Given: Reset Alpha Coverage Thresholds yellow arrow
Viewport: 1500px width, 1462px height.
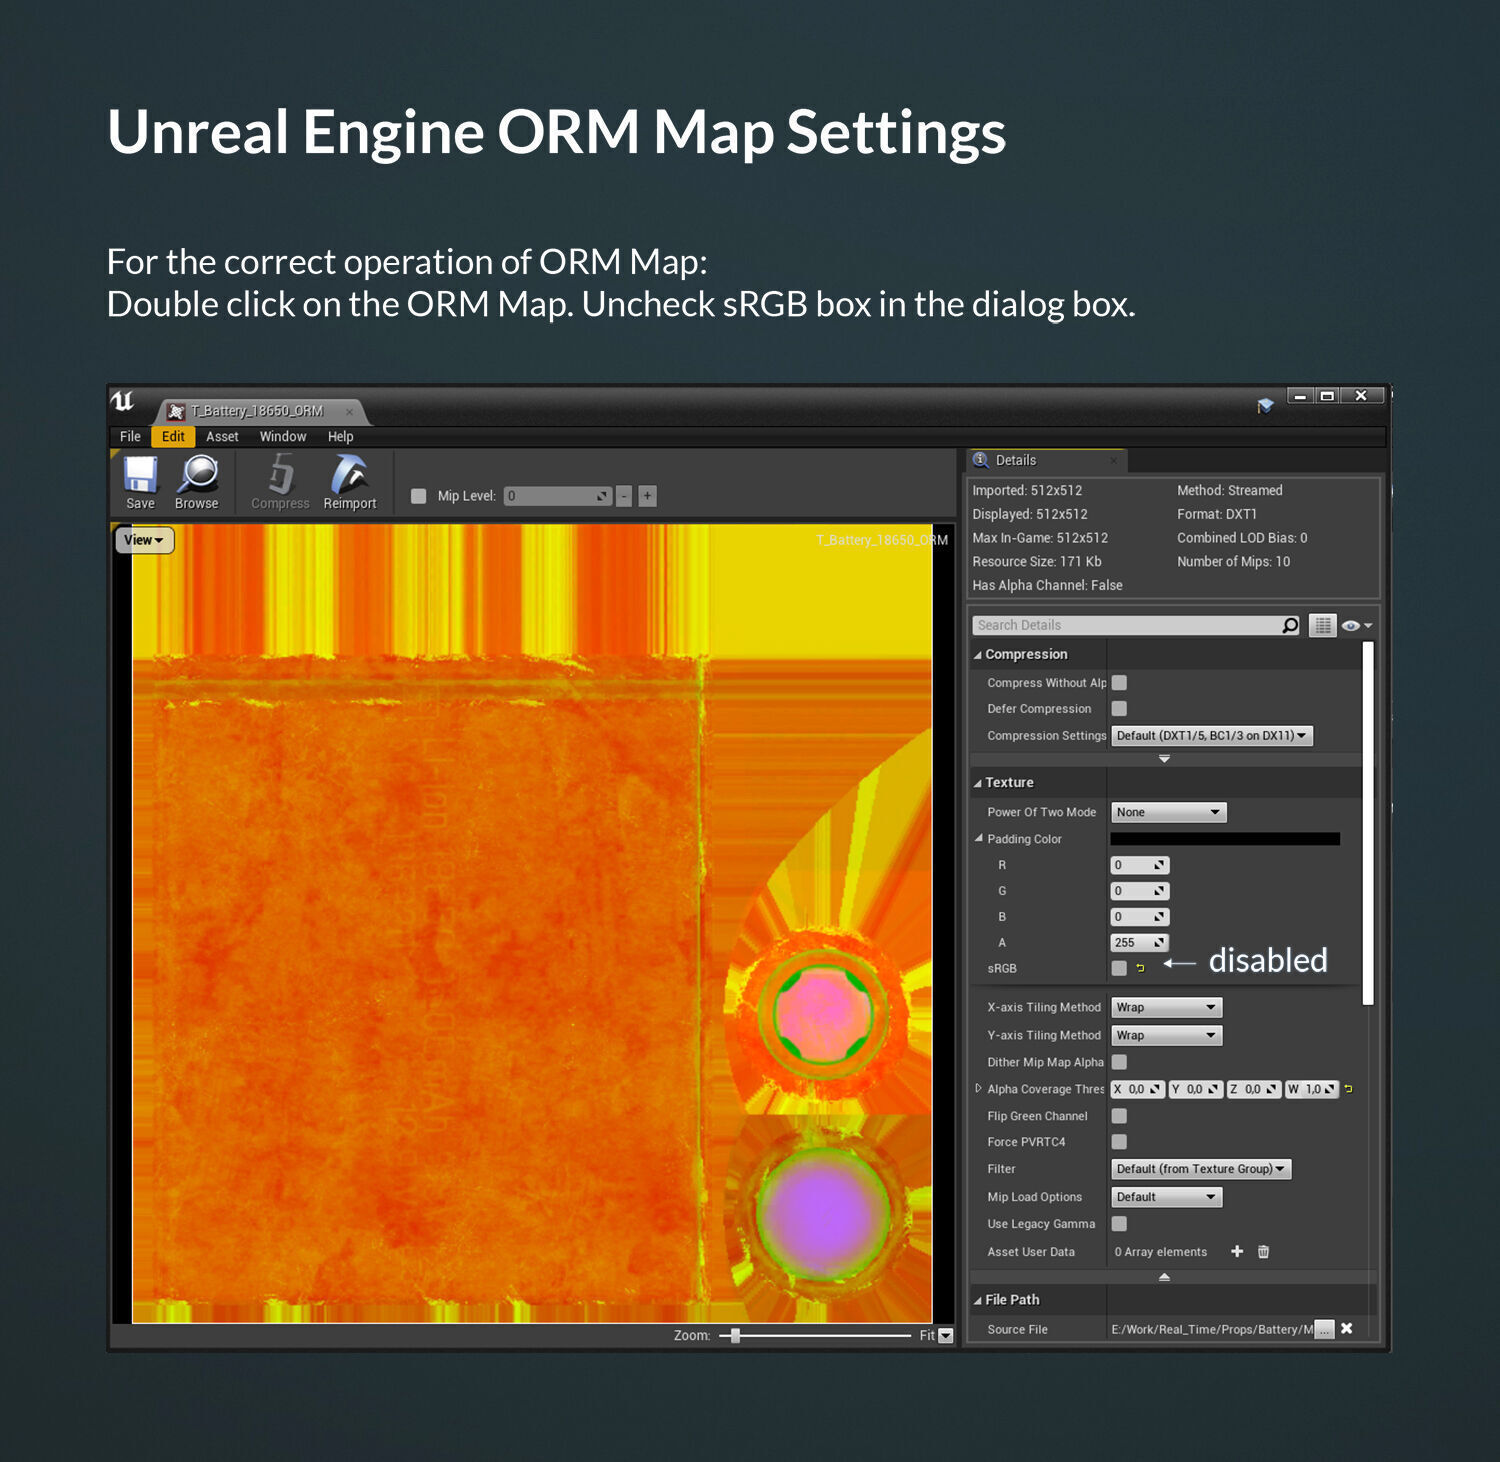Looking at the screenshot, I should point(1348,1089).
